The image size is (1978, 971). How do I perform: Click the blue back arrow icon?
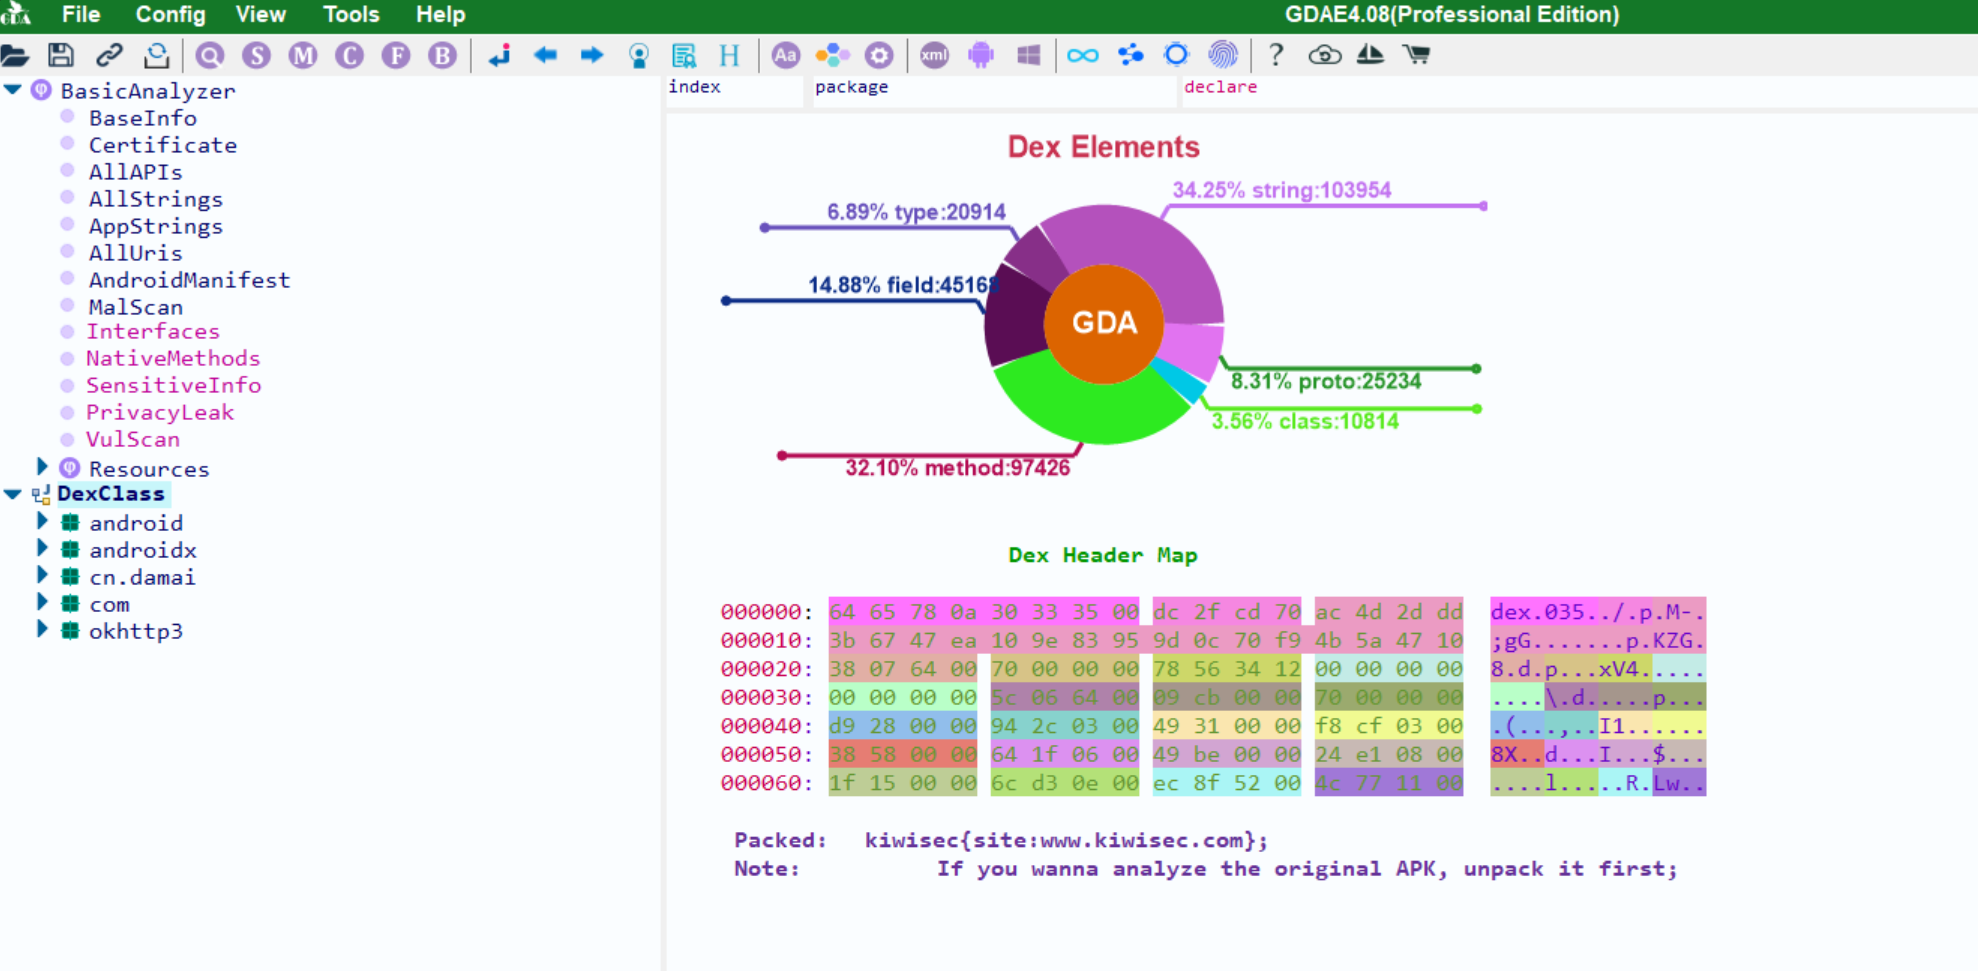click(545, 55)
